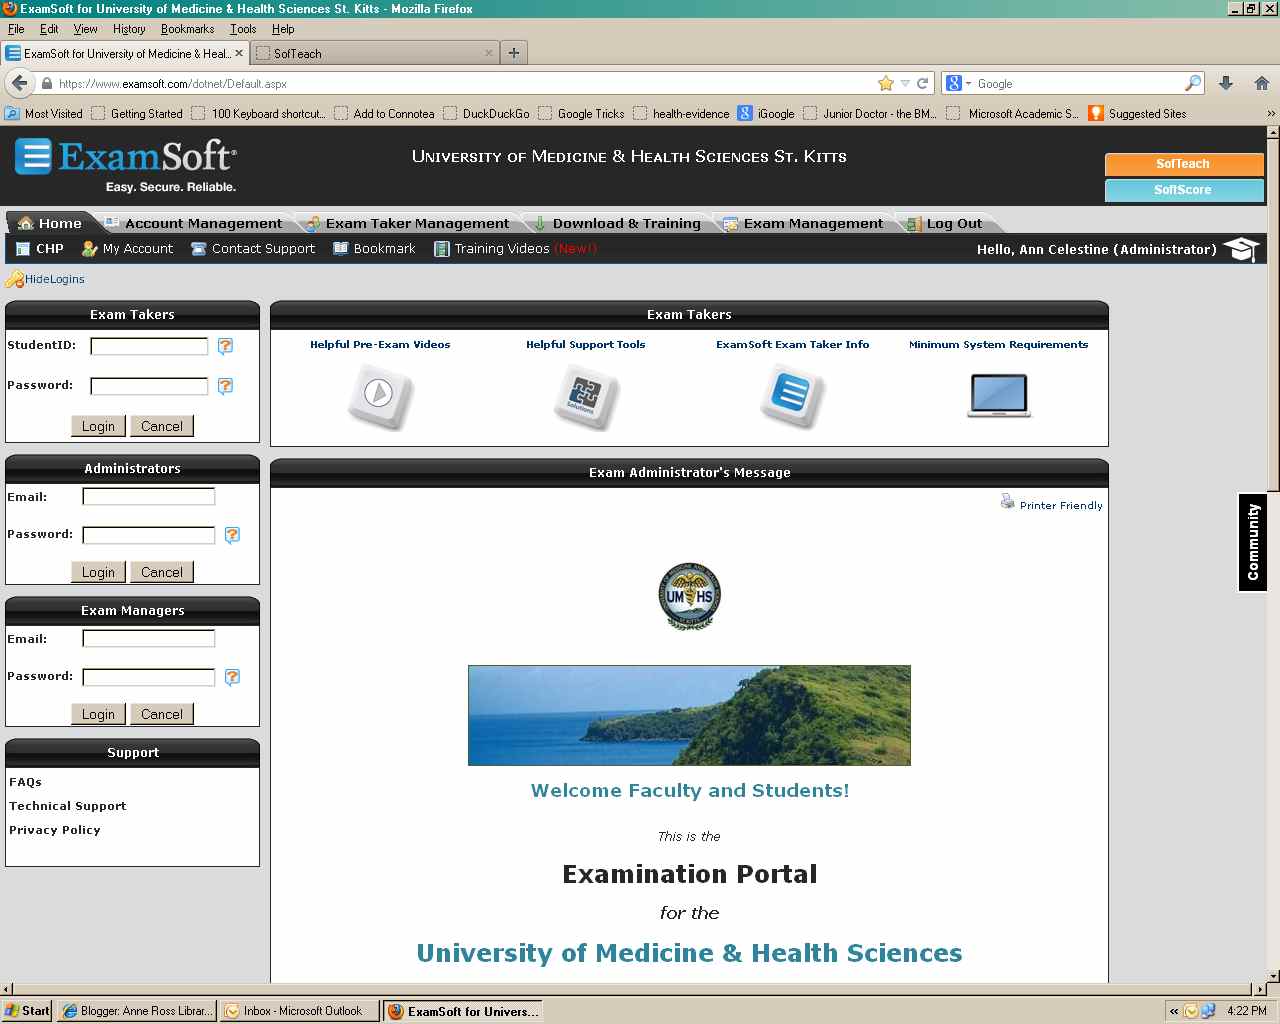Screen dimensions: 1280x1024
Task: Click Login under Exam Managers
Action: pos(98,714)
